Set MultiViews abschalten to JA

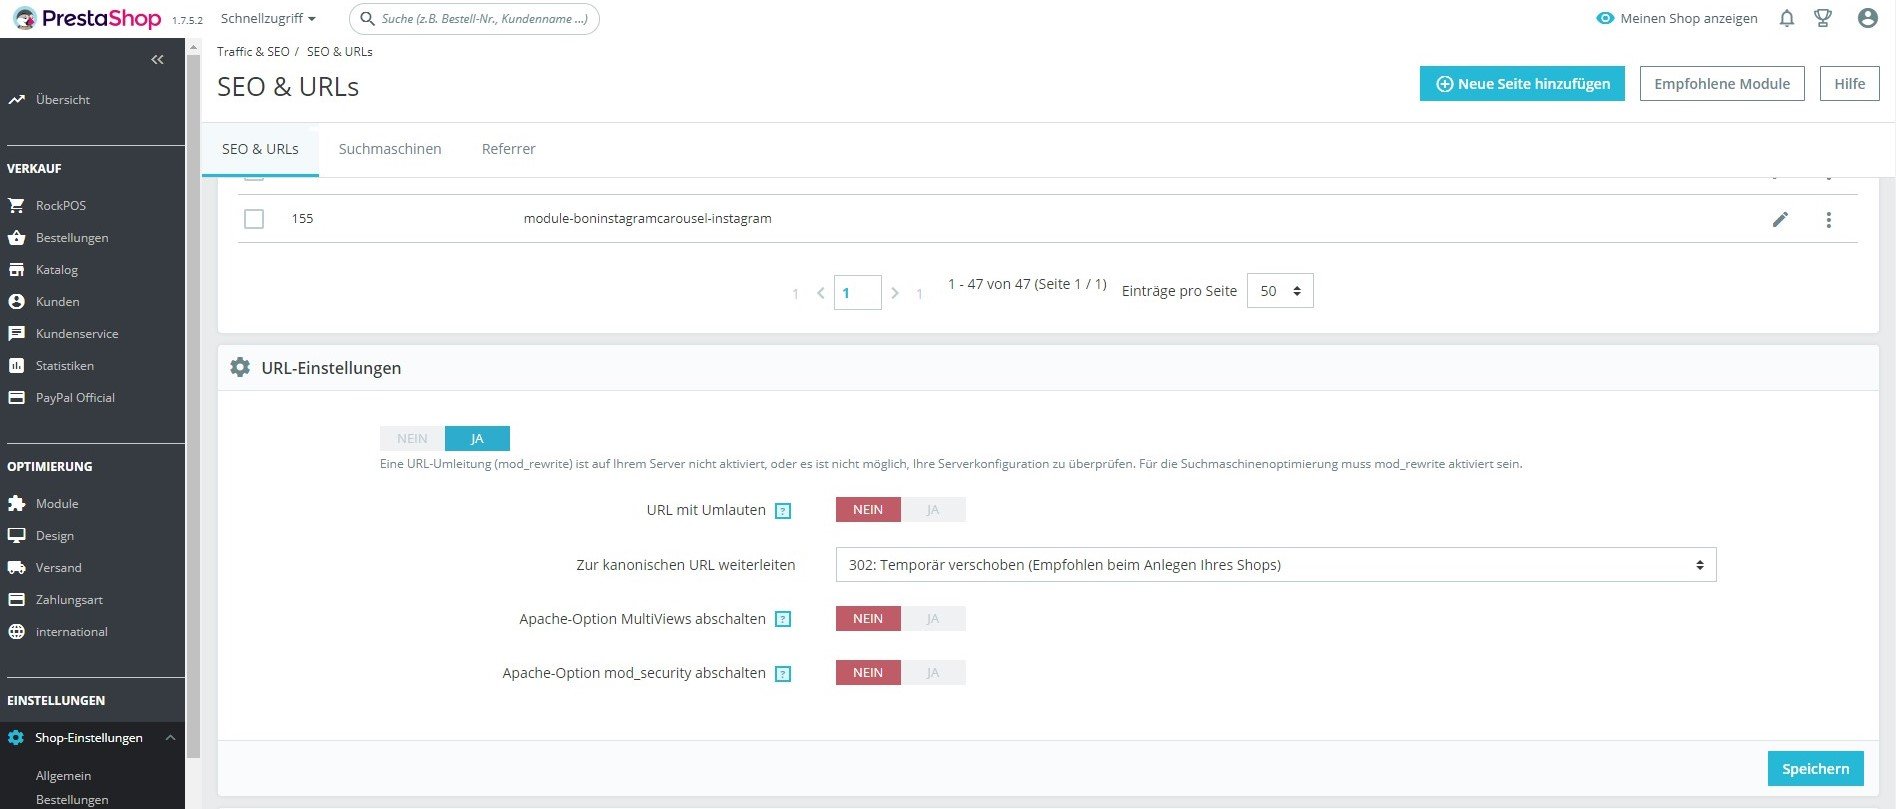[x=933, y=619]
